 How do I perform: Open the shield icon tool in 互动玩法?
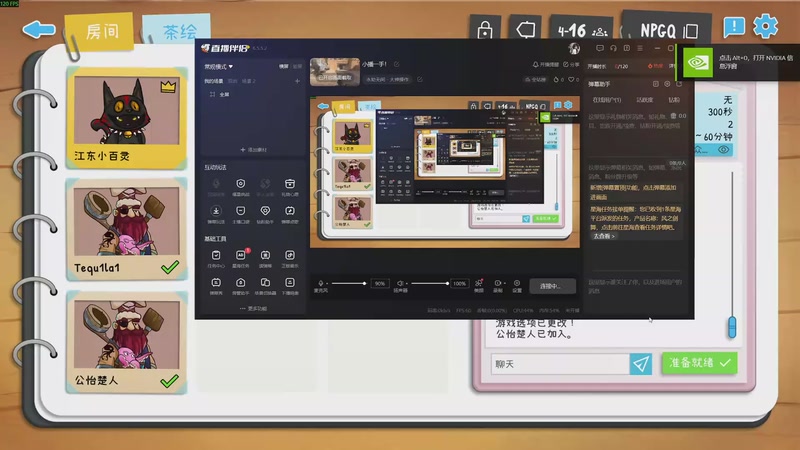(x=240, y=186)
